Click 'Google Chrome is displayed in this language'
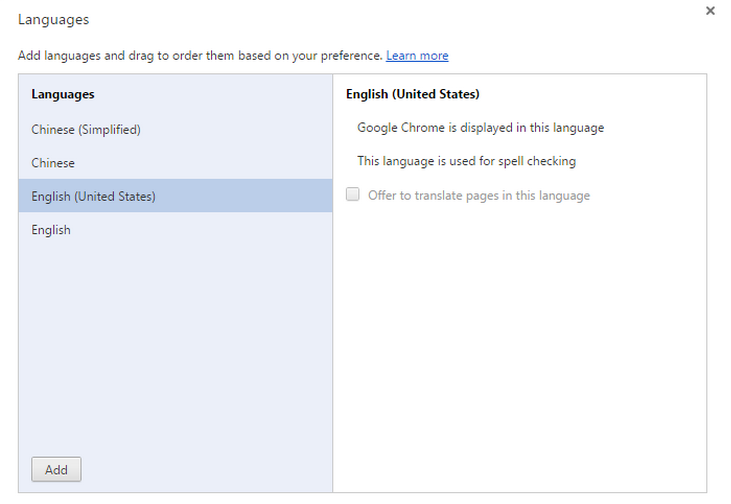Viewport: 731px width, 504px height. [481, 128]
